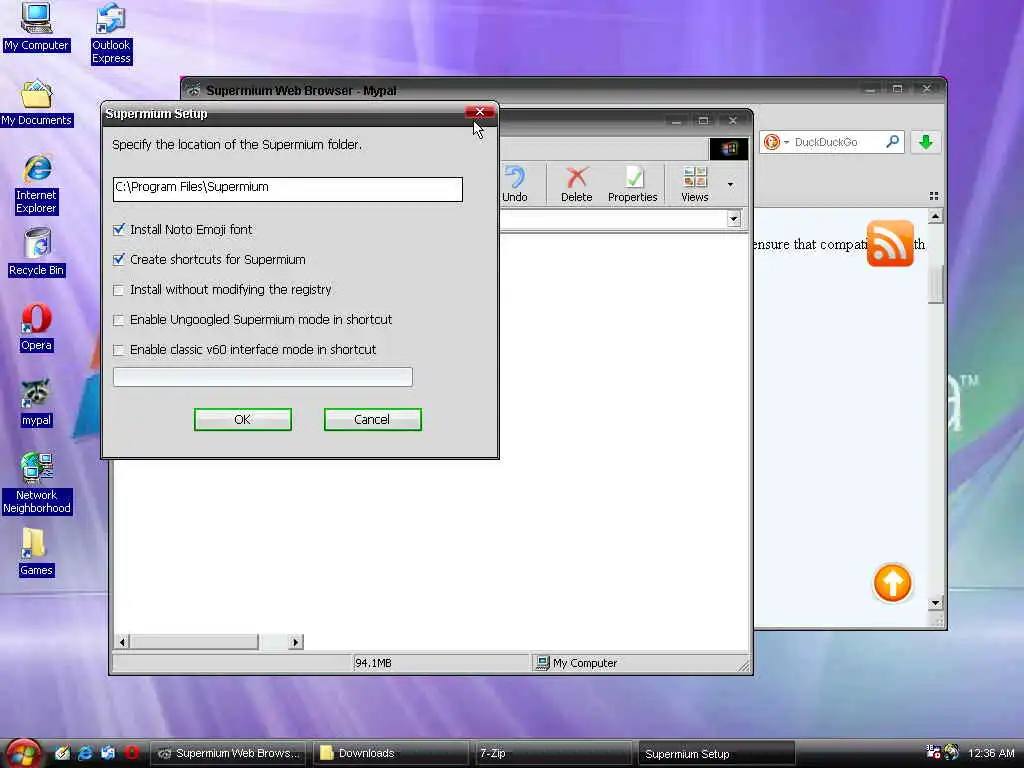
Task: Click grid icon in Mypal tab bar
Action: 934,196
